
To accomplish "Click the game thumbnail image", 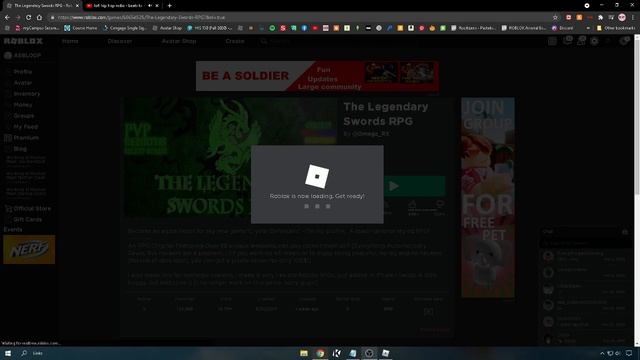I will (231, 157).
